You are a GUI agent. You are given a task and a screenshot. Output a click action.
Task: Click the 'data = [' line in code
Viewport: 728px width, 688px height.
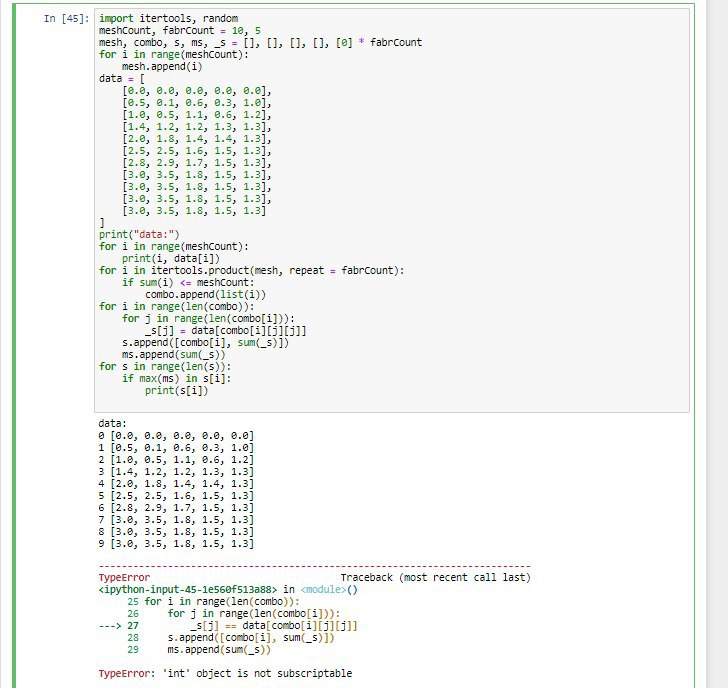pyautogui.click(x=122, y=78)
